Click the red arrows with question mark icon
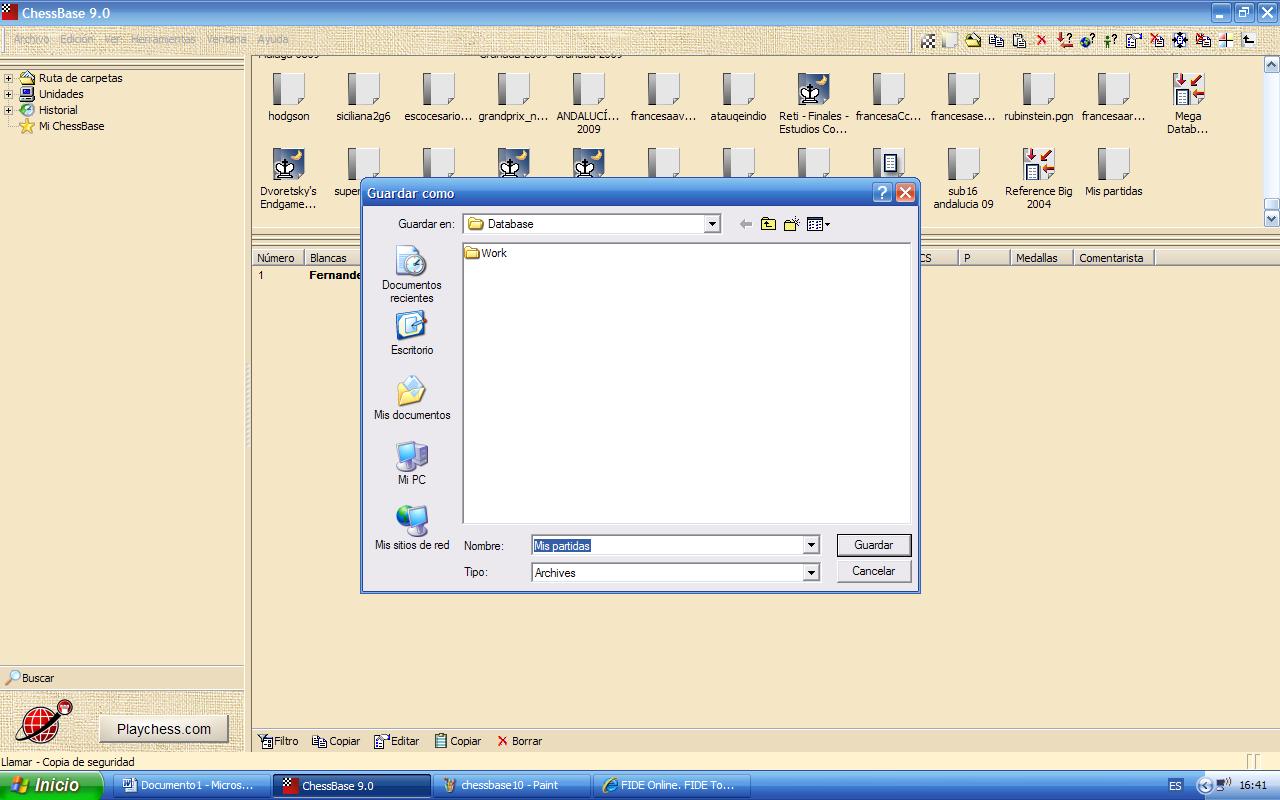Image resolution: width=1280 pixels, height=800 pixels. tap(1064, 40)
